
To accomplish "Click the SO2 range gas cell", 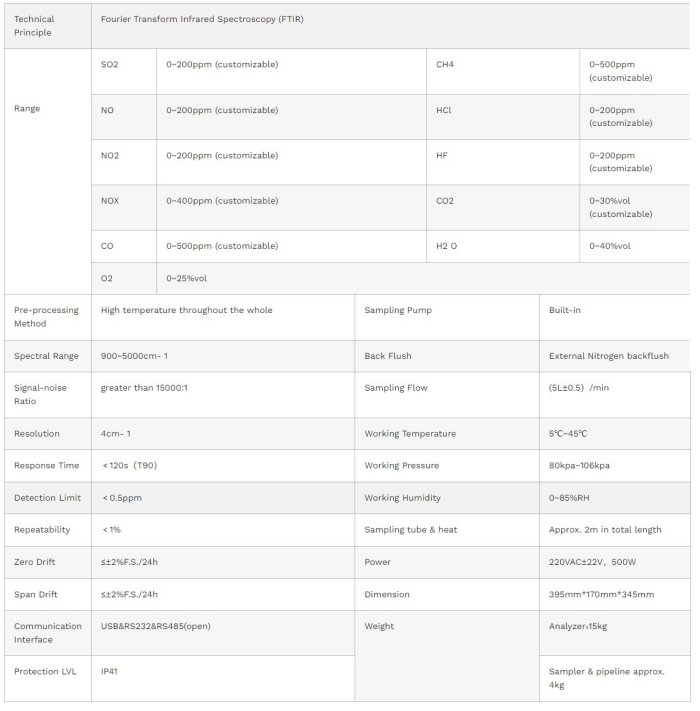I will (110, 65).
